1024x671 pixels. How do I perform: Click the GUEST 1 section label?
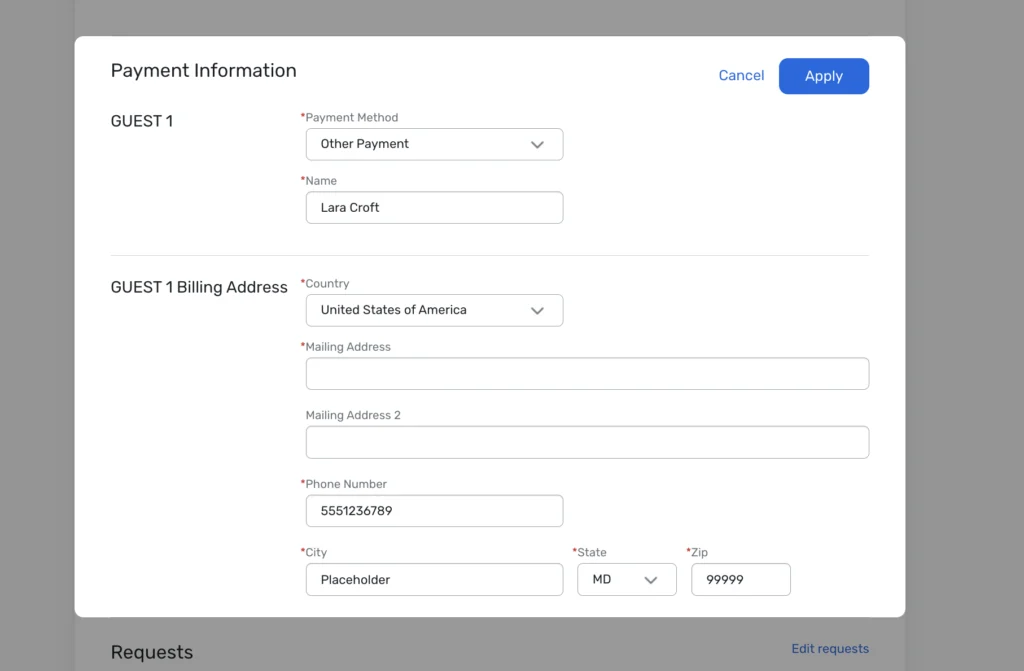pyautogui.click(x=141, y=121)
